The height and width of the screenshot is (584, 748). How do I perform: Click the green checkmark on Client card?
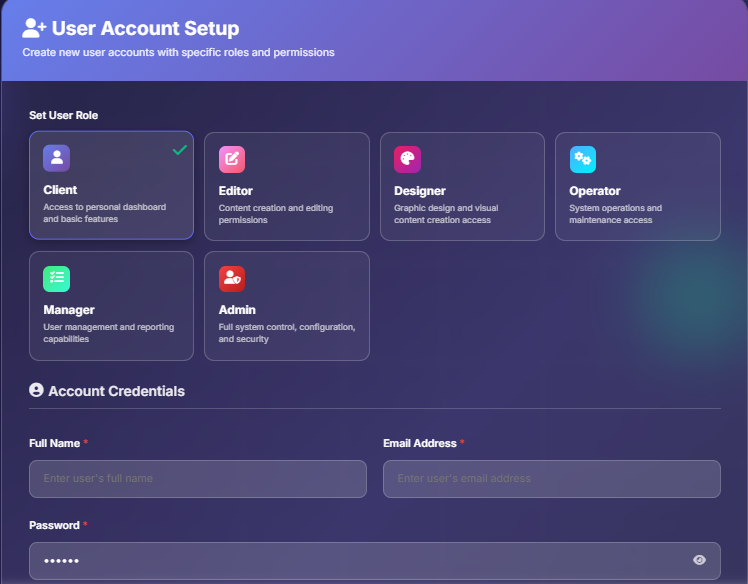179,150
